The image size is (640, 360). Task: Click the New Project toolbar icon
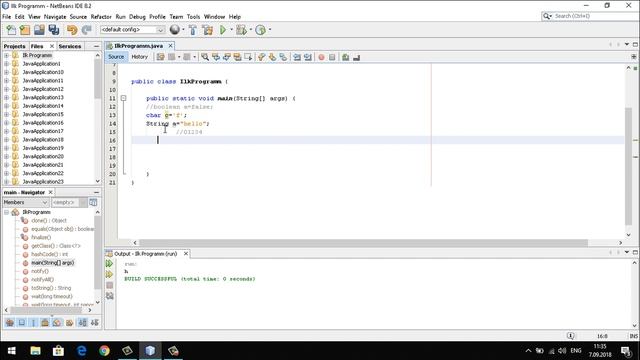(x=25, y=30)
